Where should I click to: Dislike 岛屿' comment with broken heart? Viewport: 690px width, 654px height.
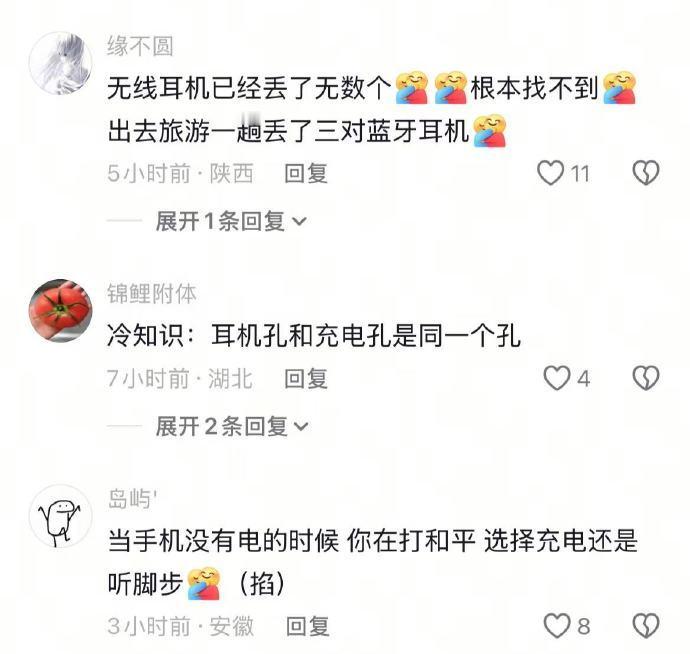point(646,626)
